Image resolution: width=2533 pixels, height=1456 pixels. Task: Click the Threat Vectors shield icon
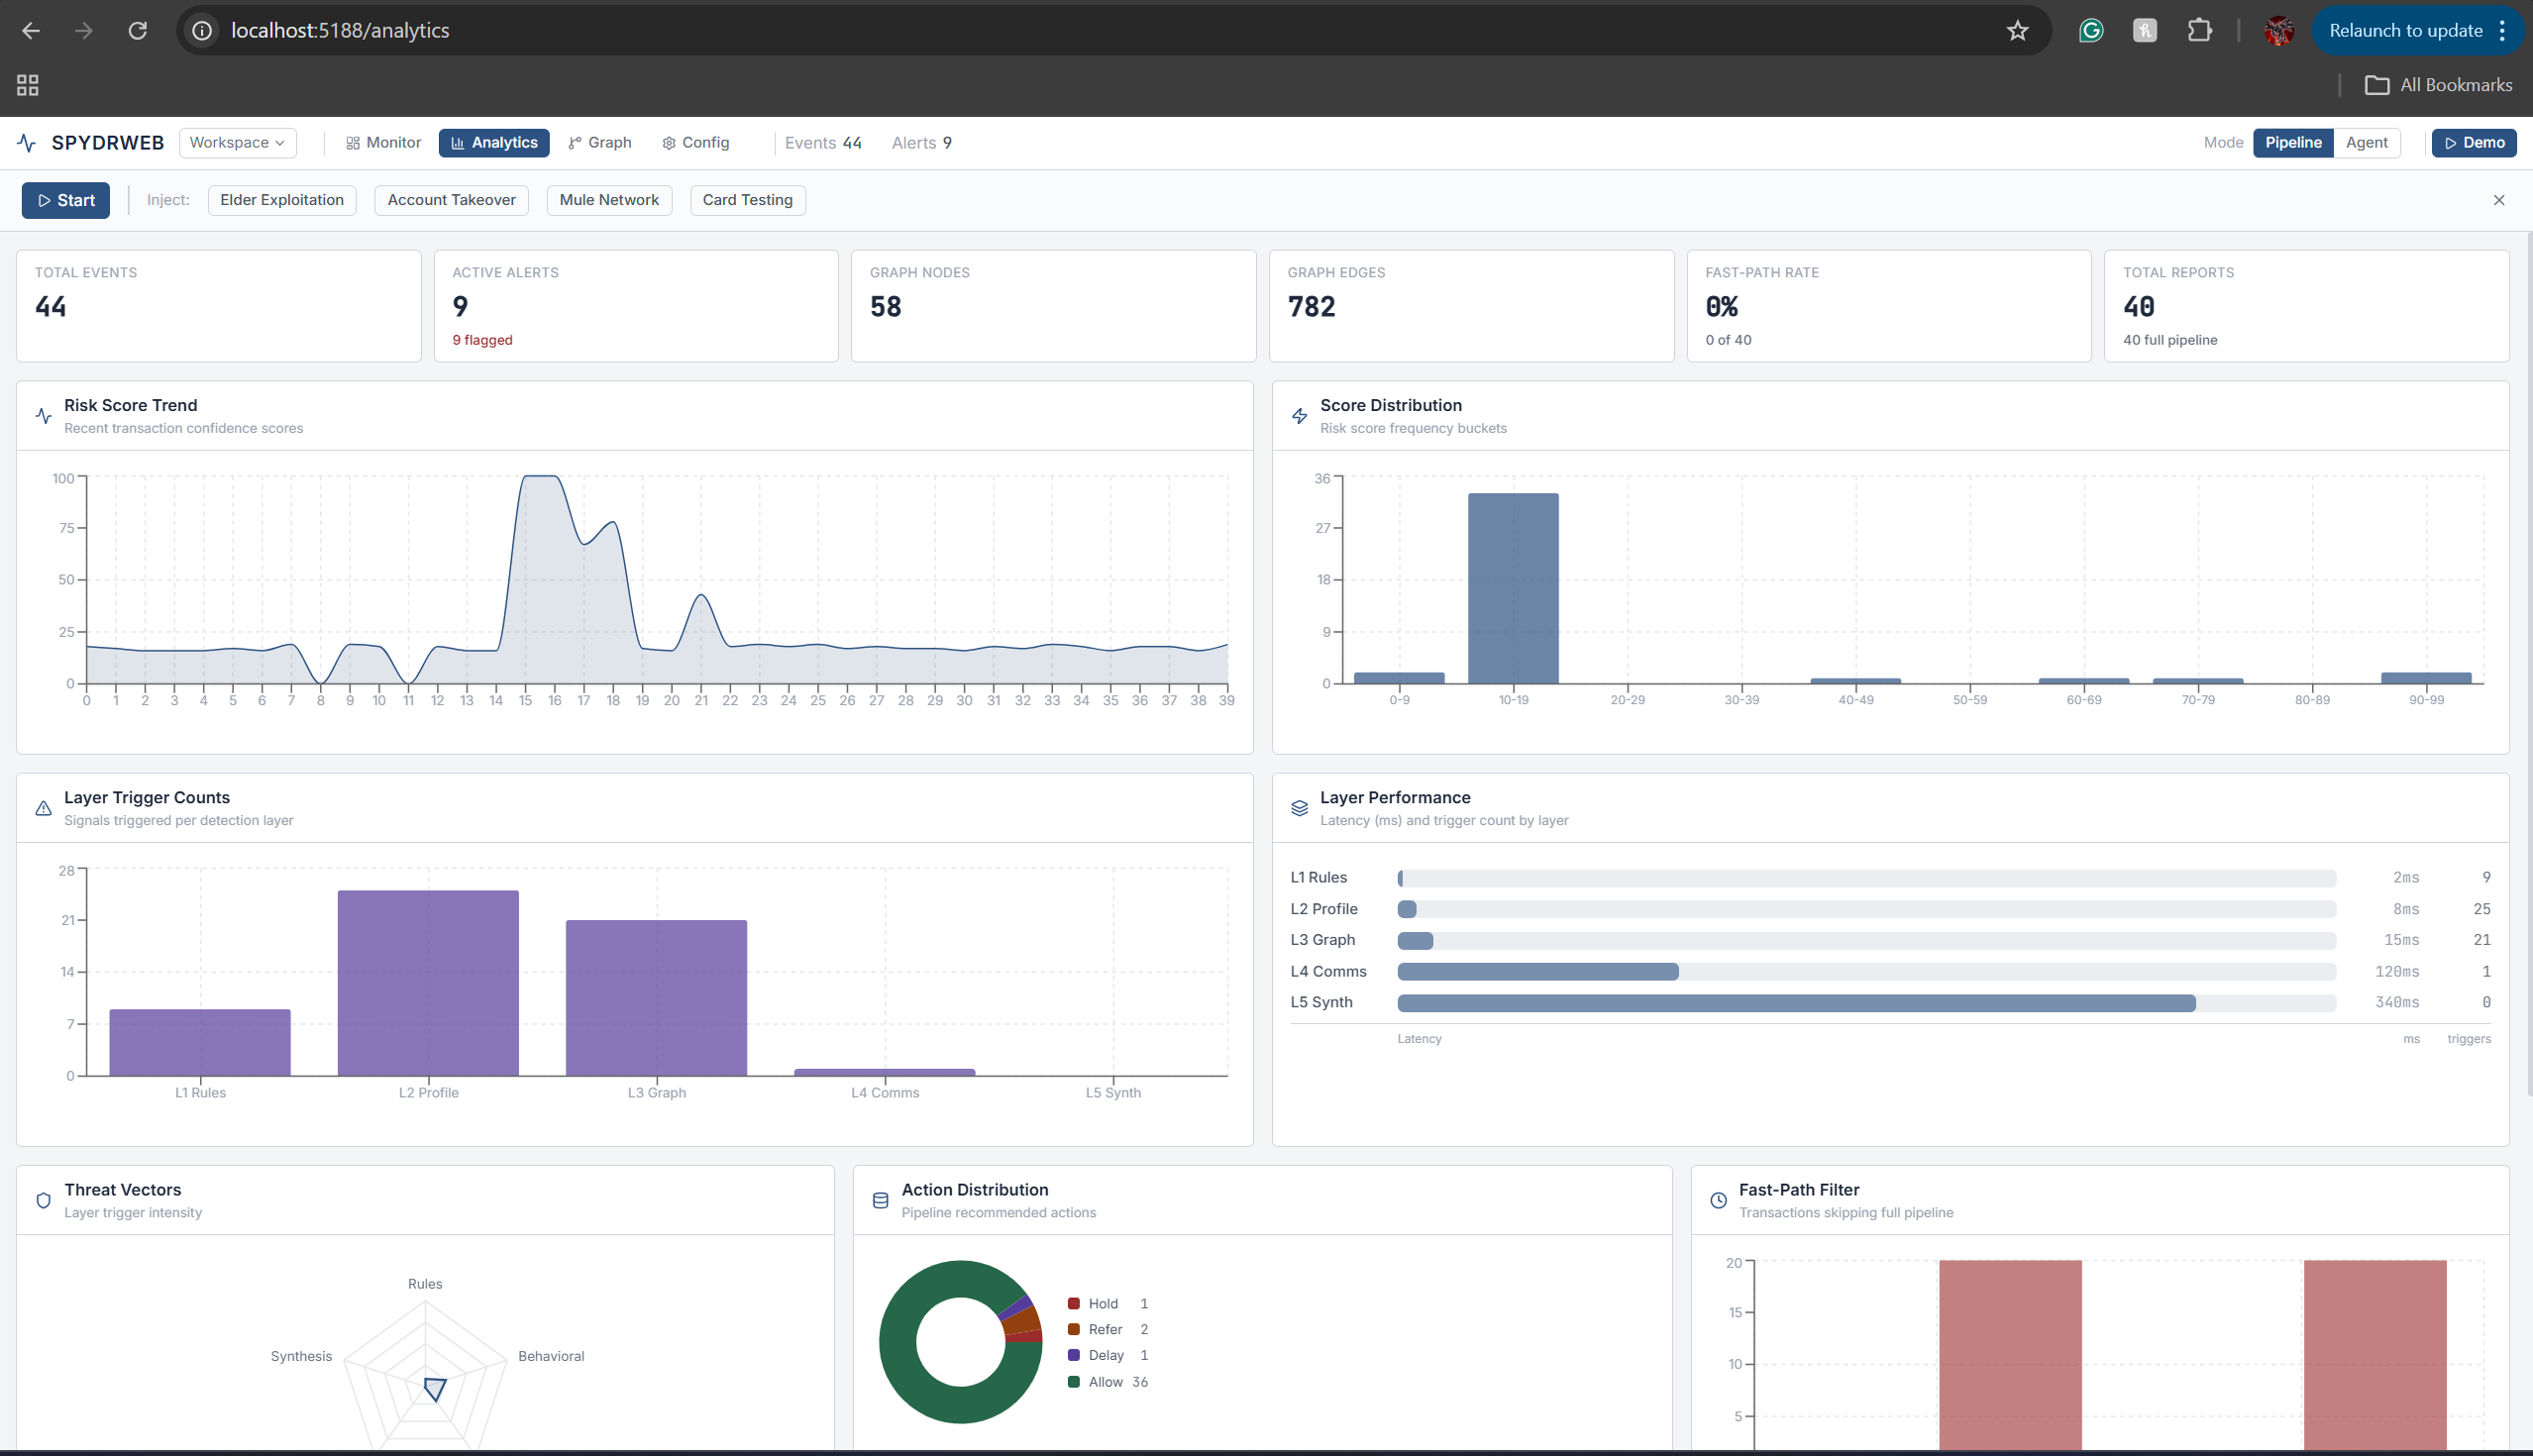pos(43,1200)
